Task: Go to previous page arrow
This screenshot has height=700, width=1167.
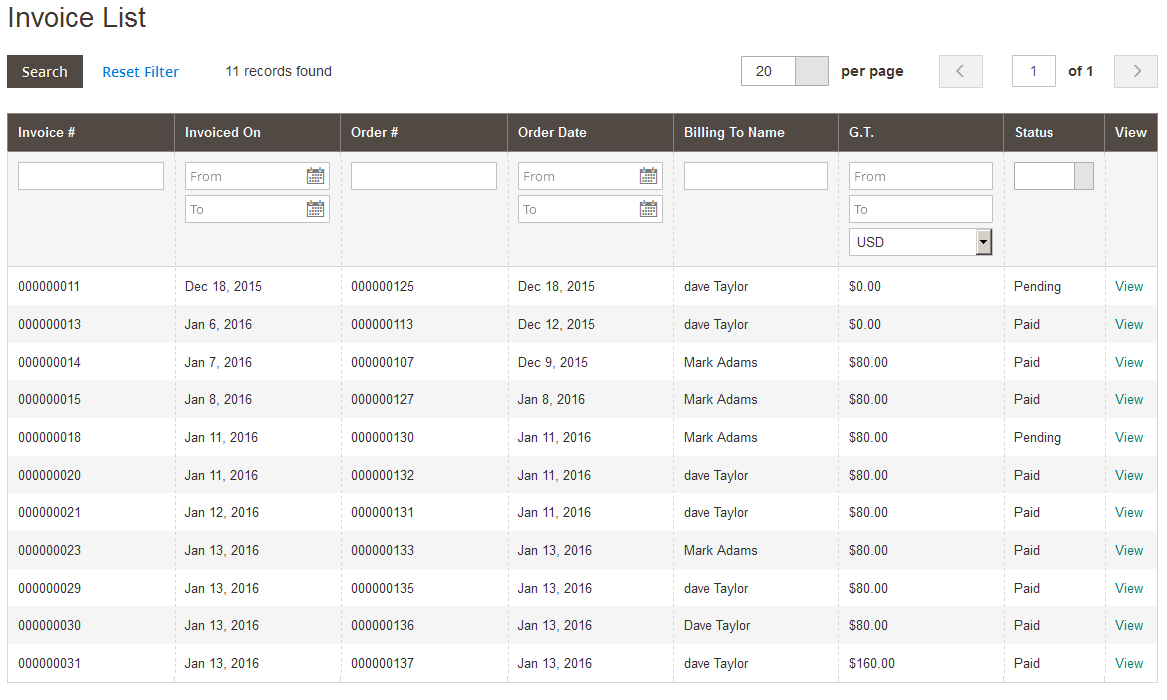Action: pos(961,71)
